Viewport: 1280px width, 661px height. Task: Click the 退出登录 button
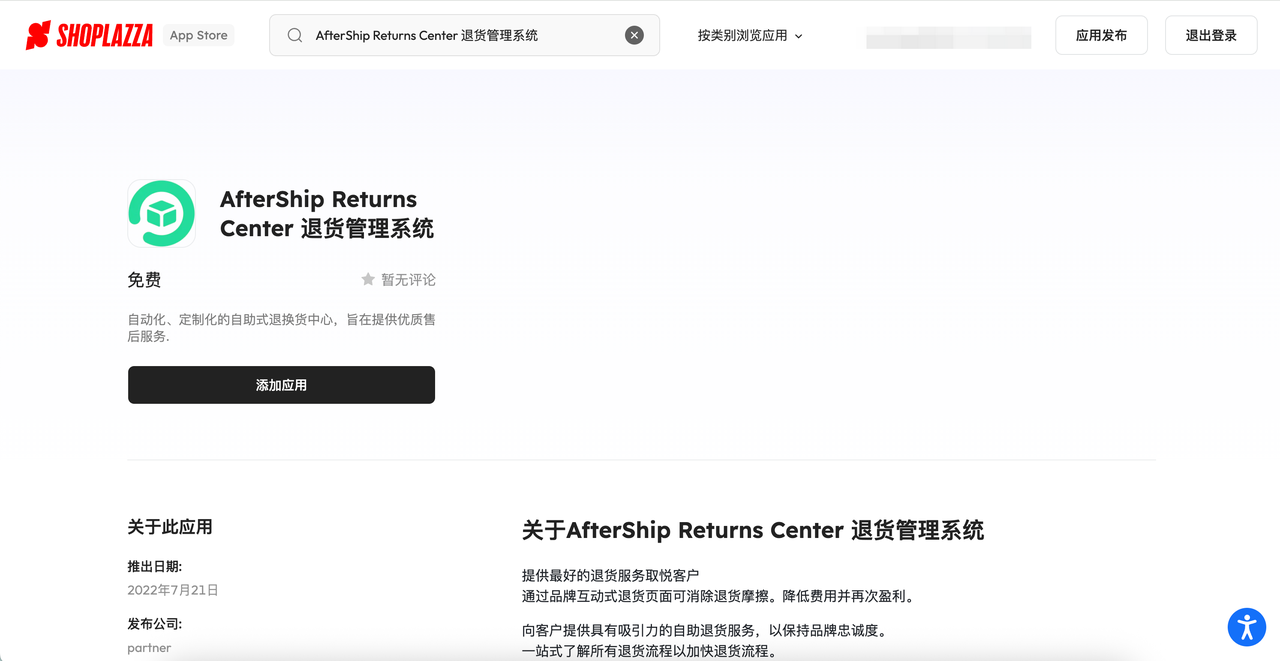coord(1210,34)
